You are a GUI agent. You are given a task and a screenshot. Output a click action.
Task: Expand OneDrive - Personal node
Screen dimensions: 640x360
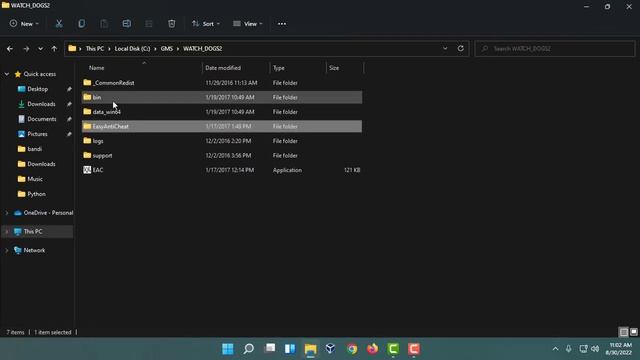click(x=7, y=213)
